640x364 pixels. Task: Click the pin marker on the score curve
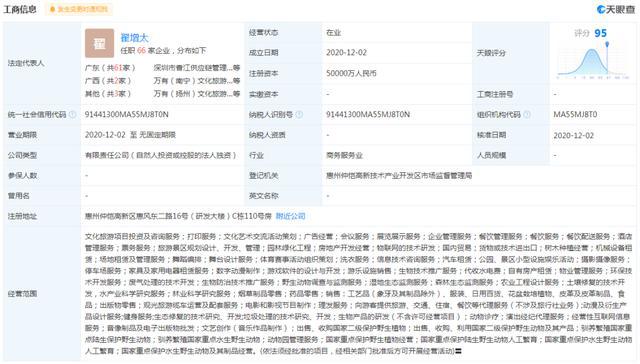607,44
